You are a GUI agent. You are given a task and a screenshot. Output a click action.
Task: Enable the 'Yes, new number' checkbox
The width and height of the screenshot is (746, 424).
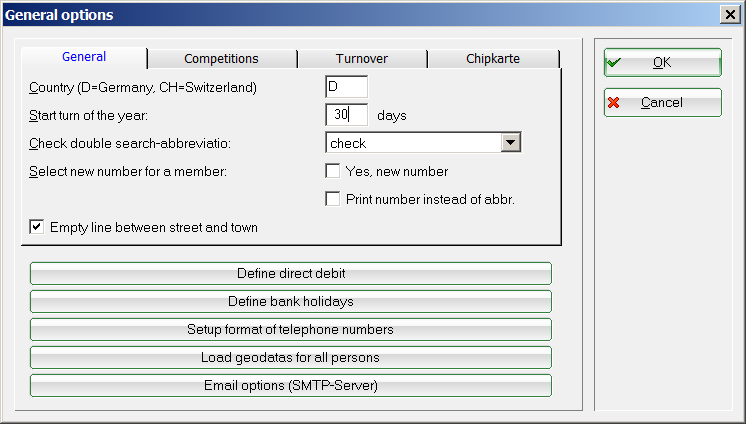pyautogui.click(x=333, y=171)
